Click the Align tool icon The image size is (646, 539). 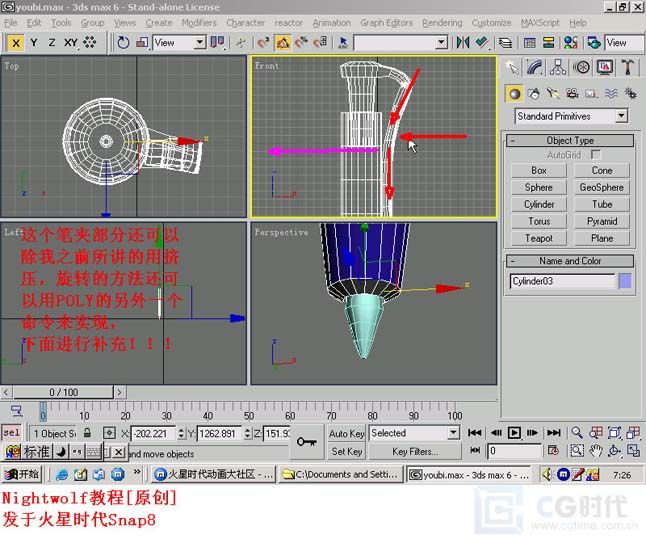481,43
